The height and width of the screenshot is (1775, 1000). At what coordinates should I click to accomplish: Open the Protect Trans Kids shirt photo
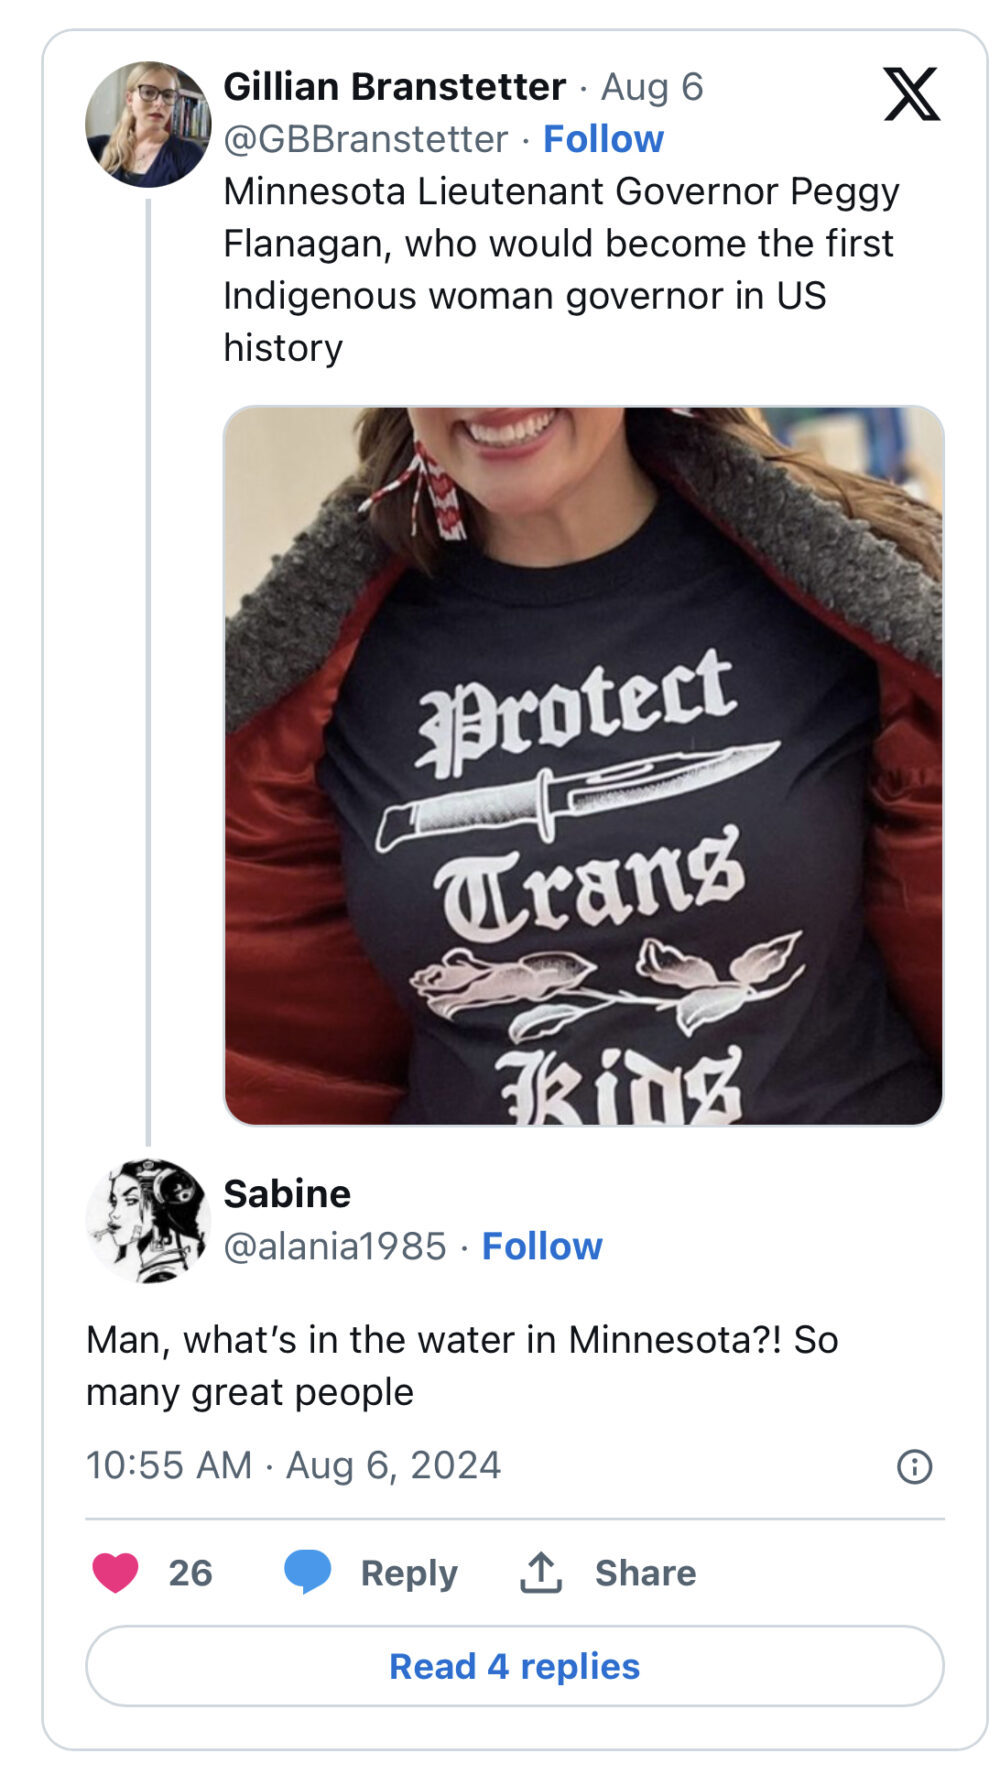click(x=583, y=765)
